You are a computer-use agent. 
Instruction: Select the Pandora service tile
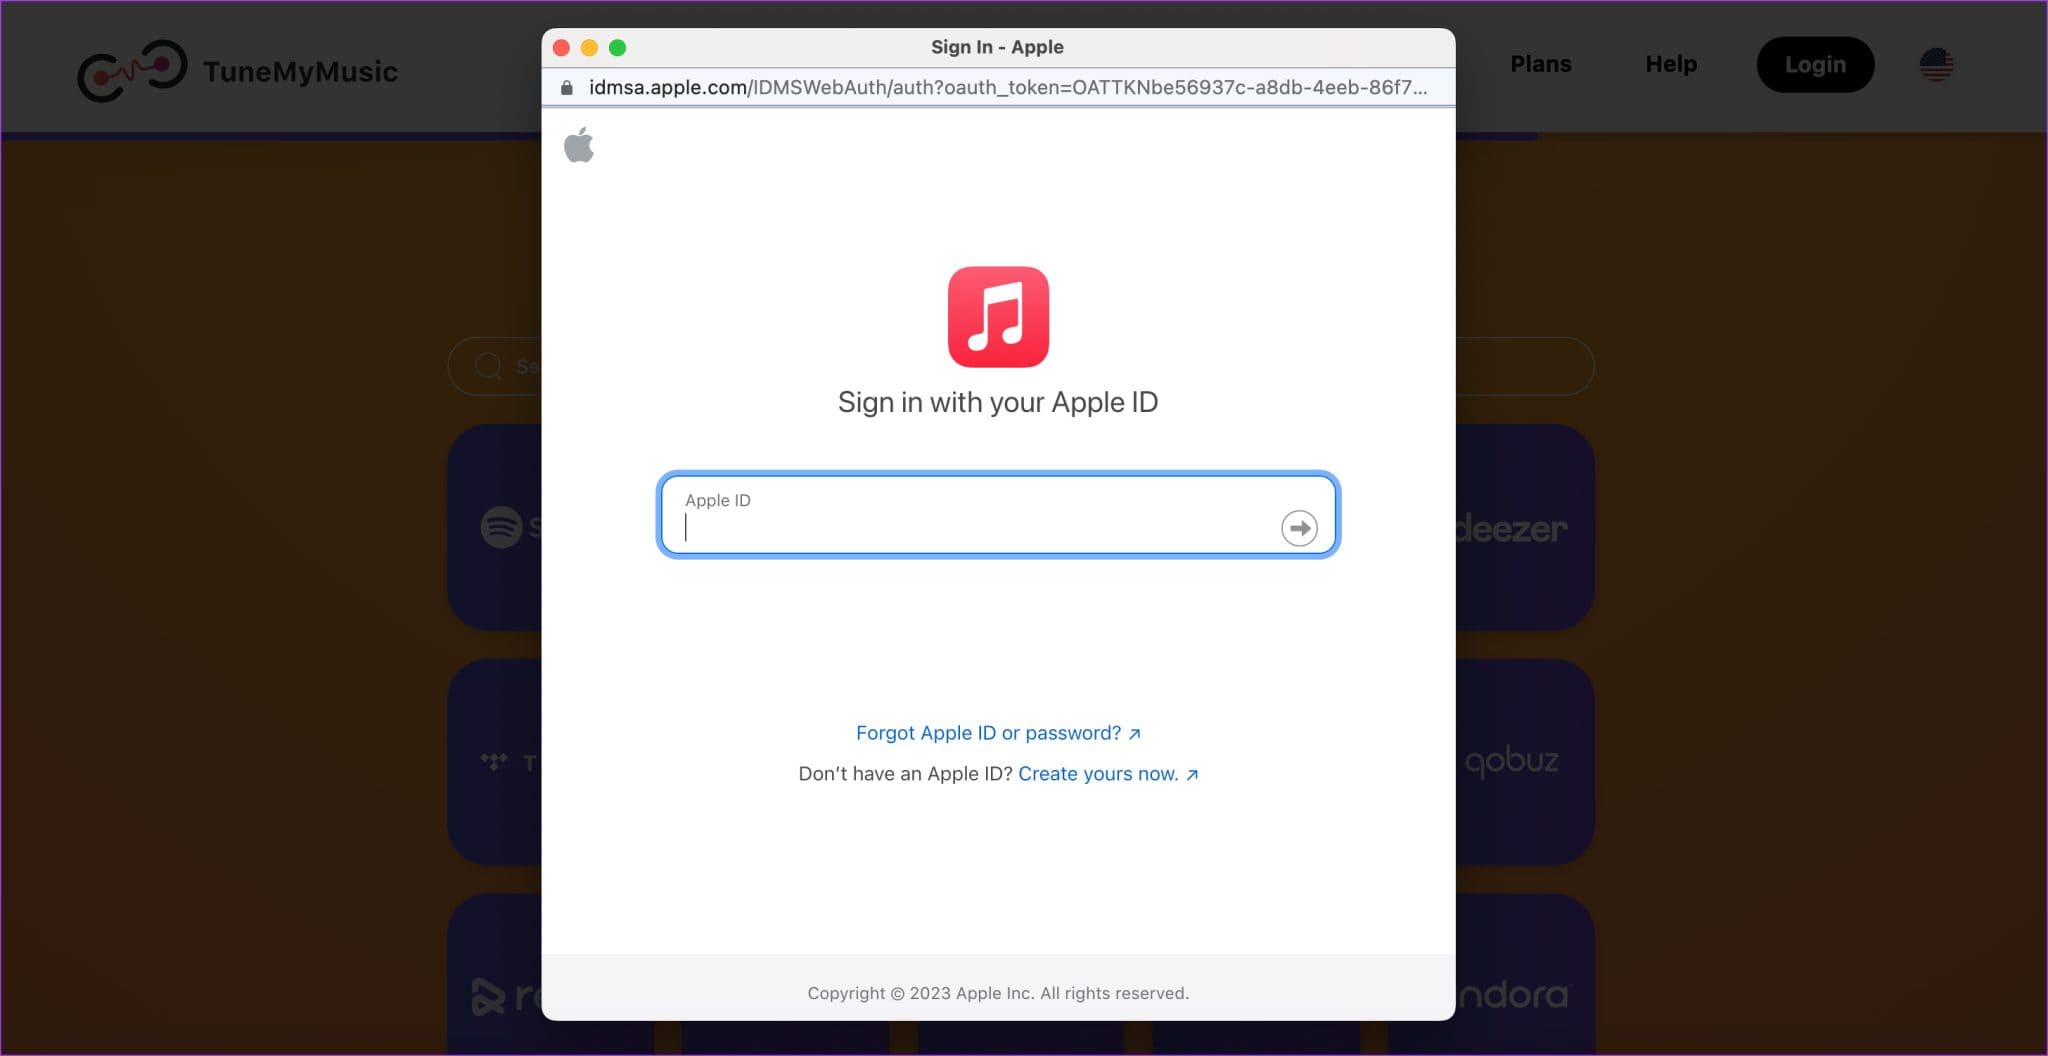1524,975
